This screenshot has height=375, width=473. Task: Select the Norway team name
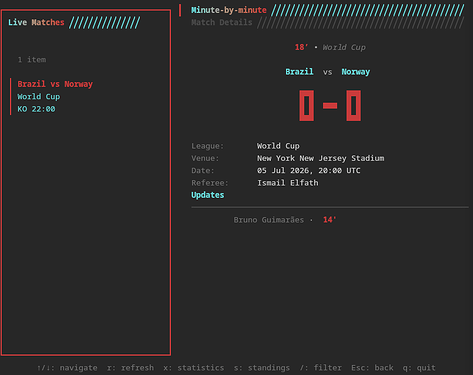[356, 72]
